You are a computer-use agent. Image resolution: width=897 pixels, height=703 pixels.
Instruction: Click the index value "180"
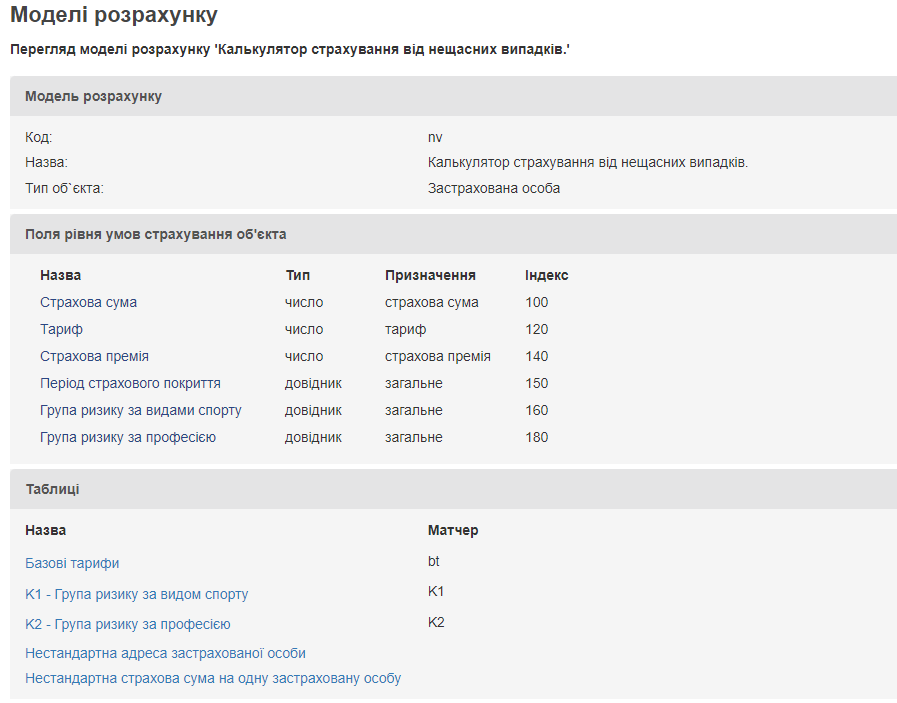click(x=536, y=437)
